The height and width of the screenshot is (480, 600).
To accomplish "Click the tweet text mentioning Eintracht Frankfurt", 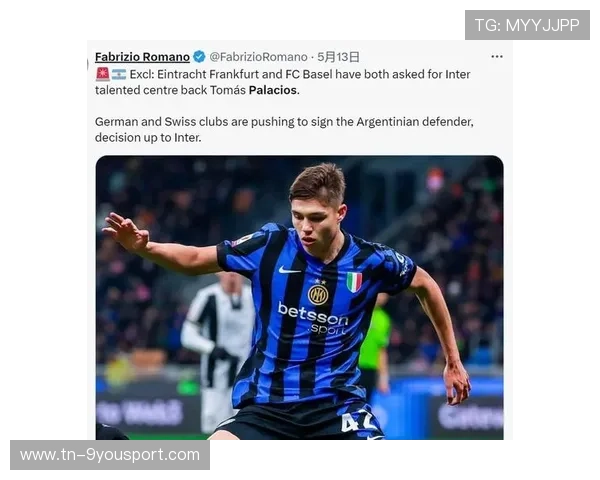I will click(x=283, y=82).
